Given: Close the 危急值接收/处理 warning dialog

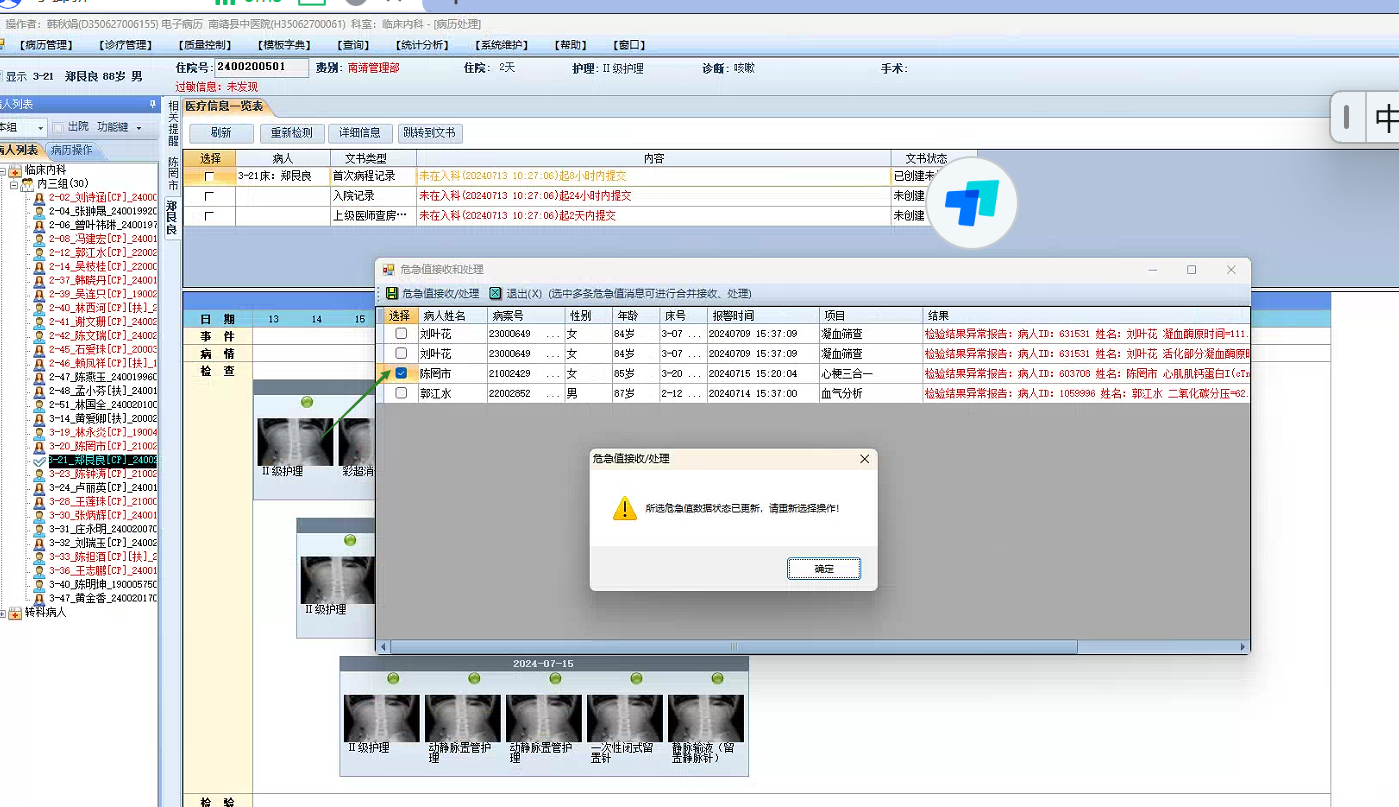Looking at the screenshot, I should [864, 459].
